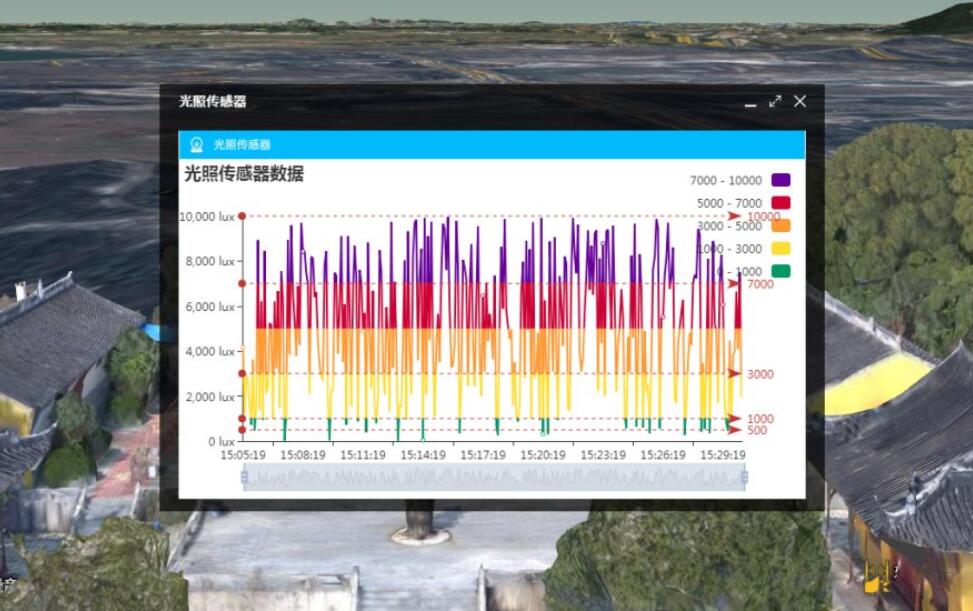The width and height of the screenshot is (973, 611).
Task: Toggle the red 5000 - 7000 legend swatch
Action: coord(781,203)
